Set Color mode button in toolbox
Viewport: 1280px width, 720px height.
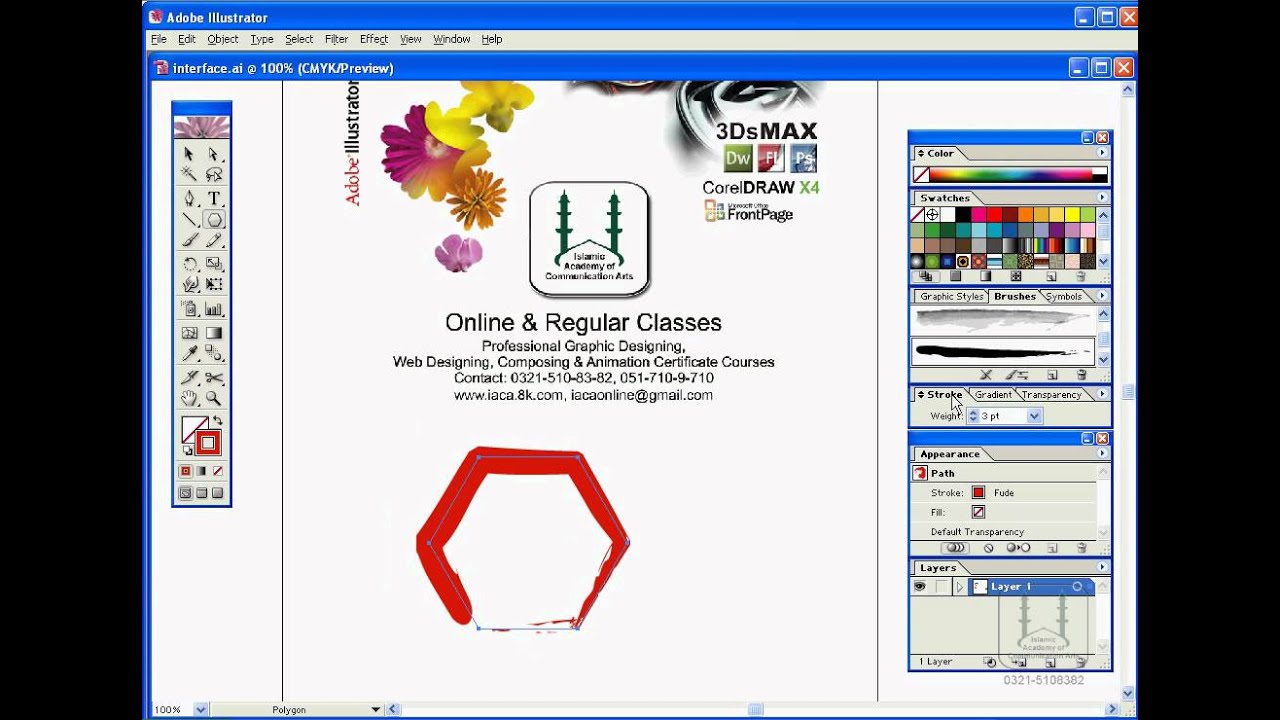point(185,471)
